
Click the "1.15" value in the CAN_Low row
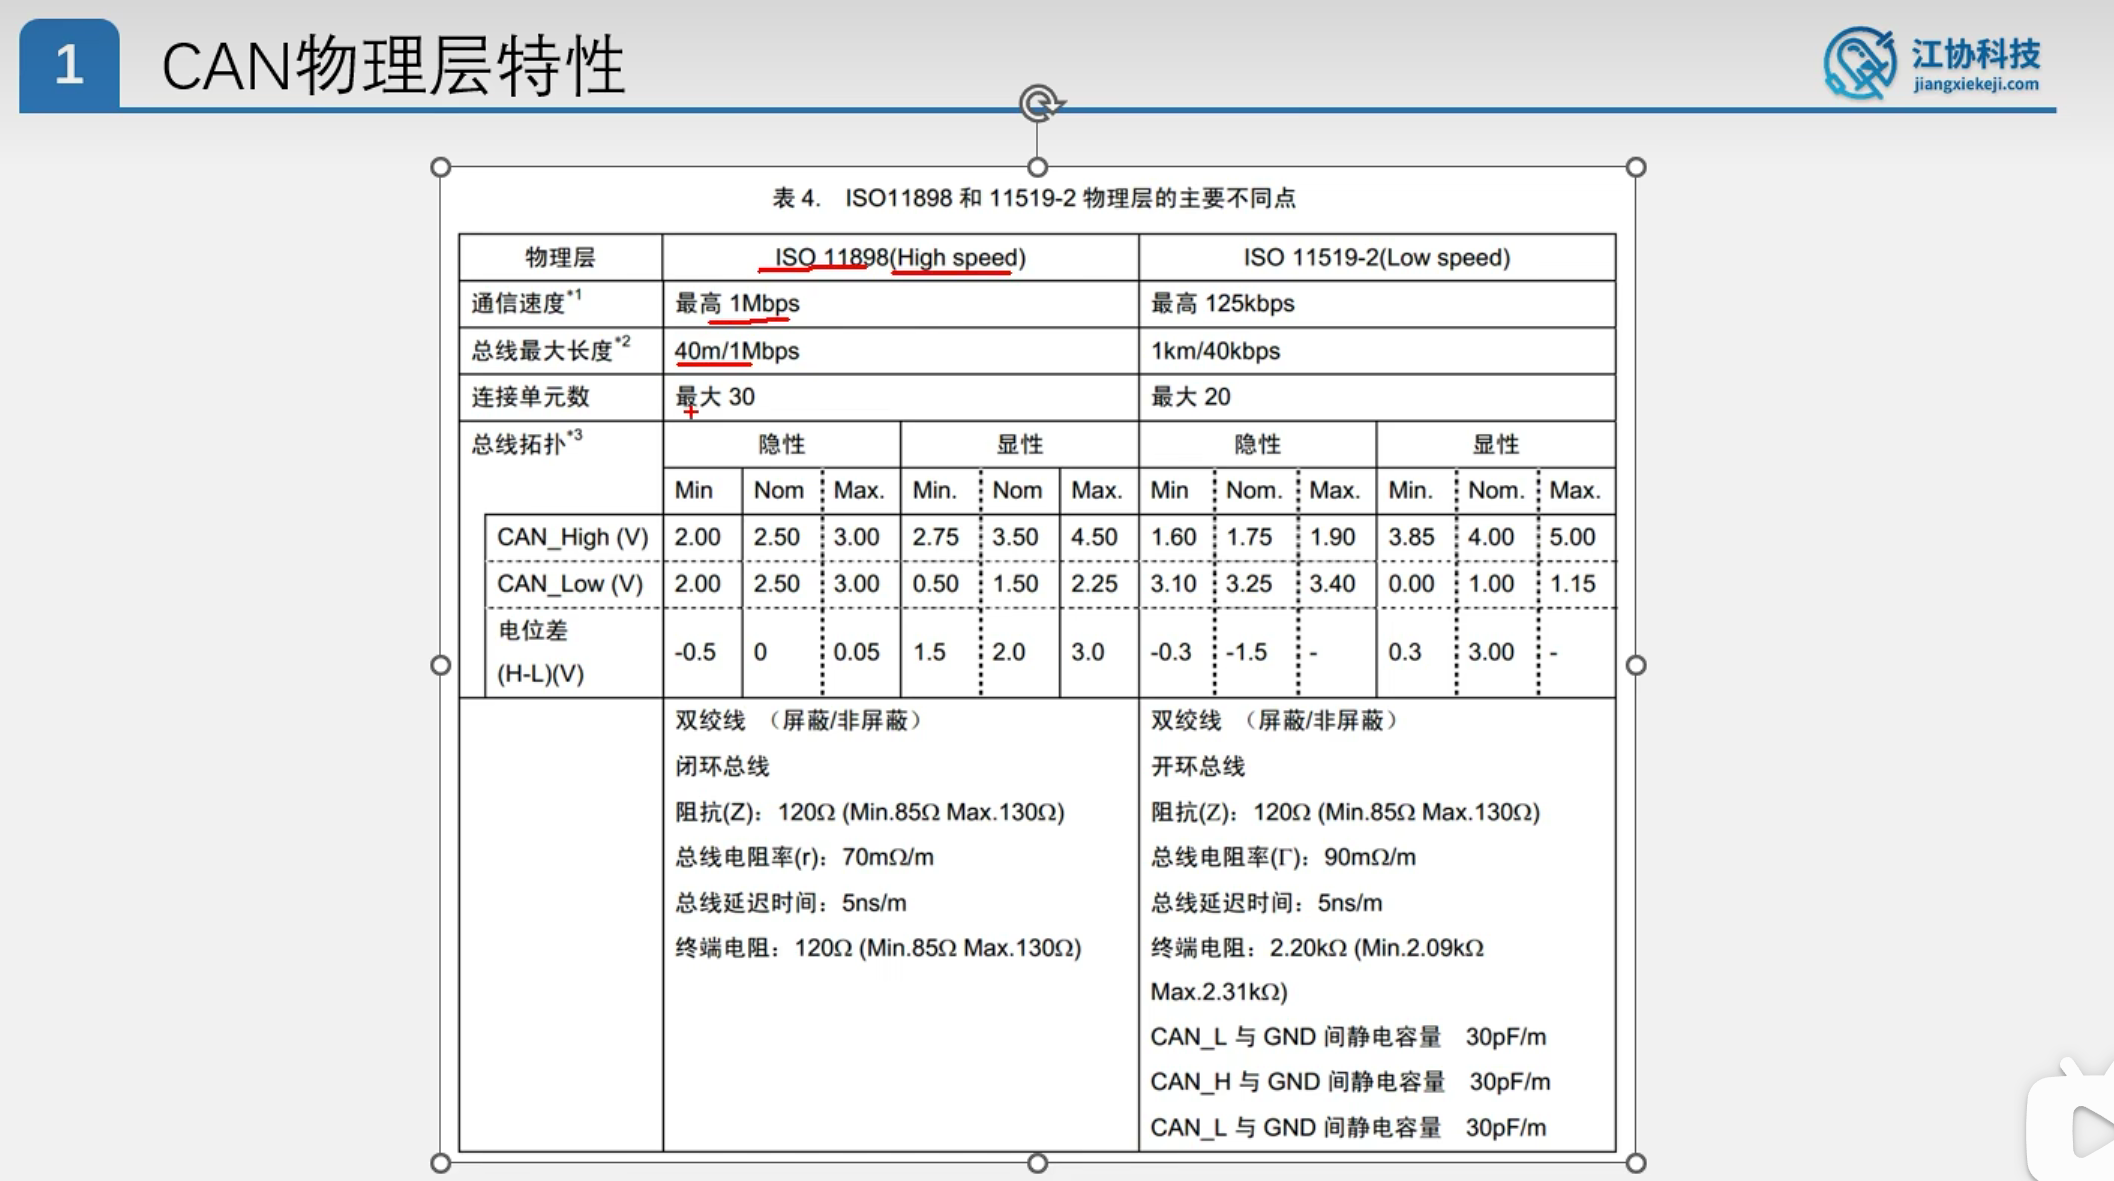pyautogui.click(x=1572, y=584)
